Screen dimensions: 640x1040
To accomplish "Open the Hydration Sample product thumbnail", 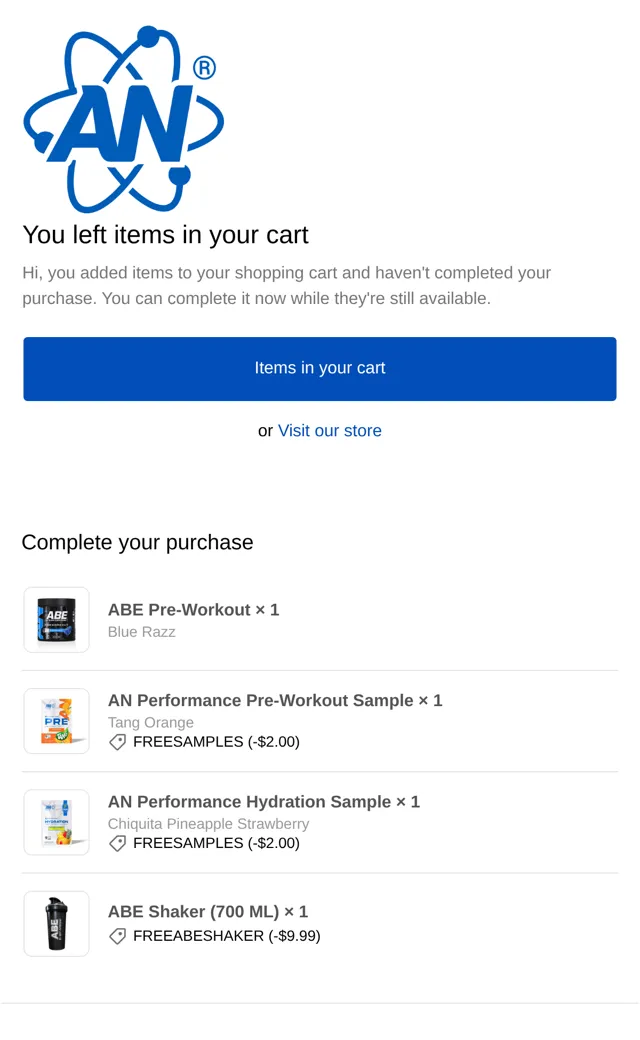I will tap(56, 822).
